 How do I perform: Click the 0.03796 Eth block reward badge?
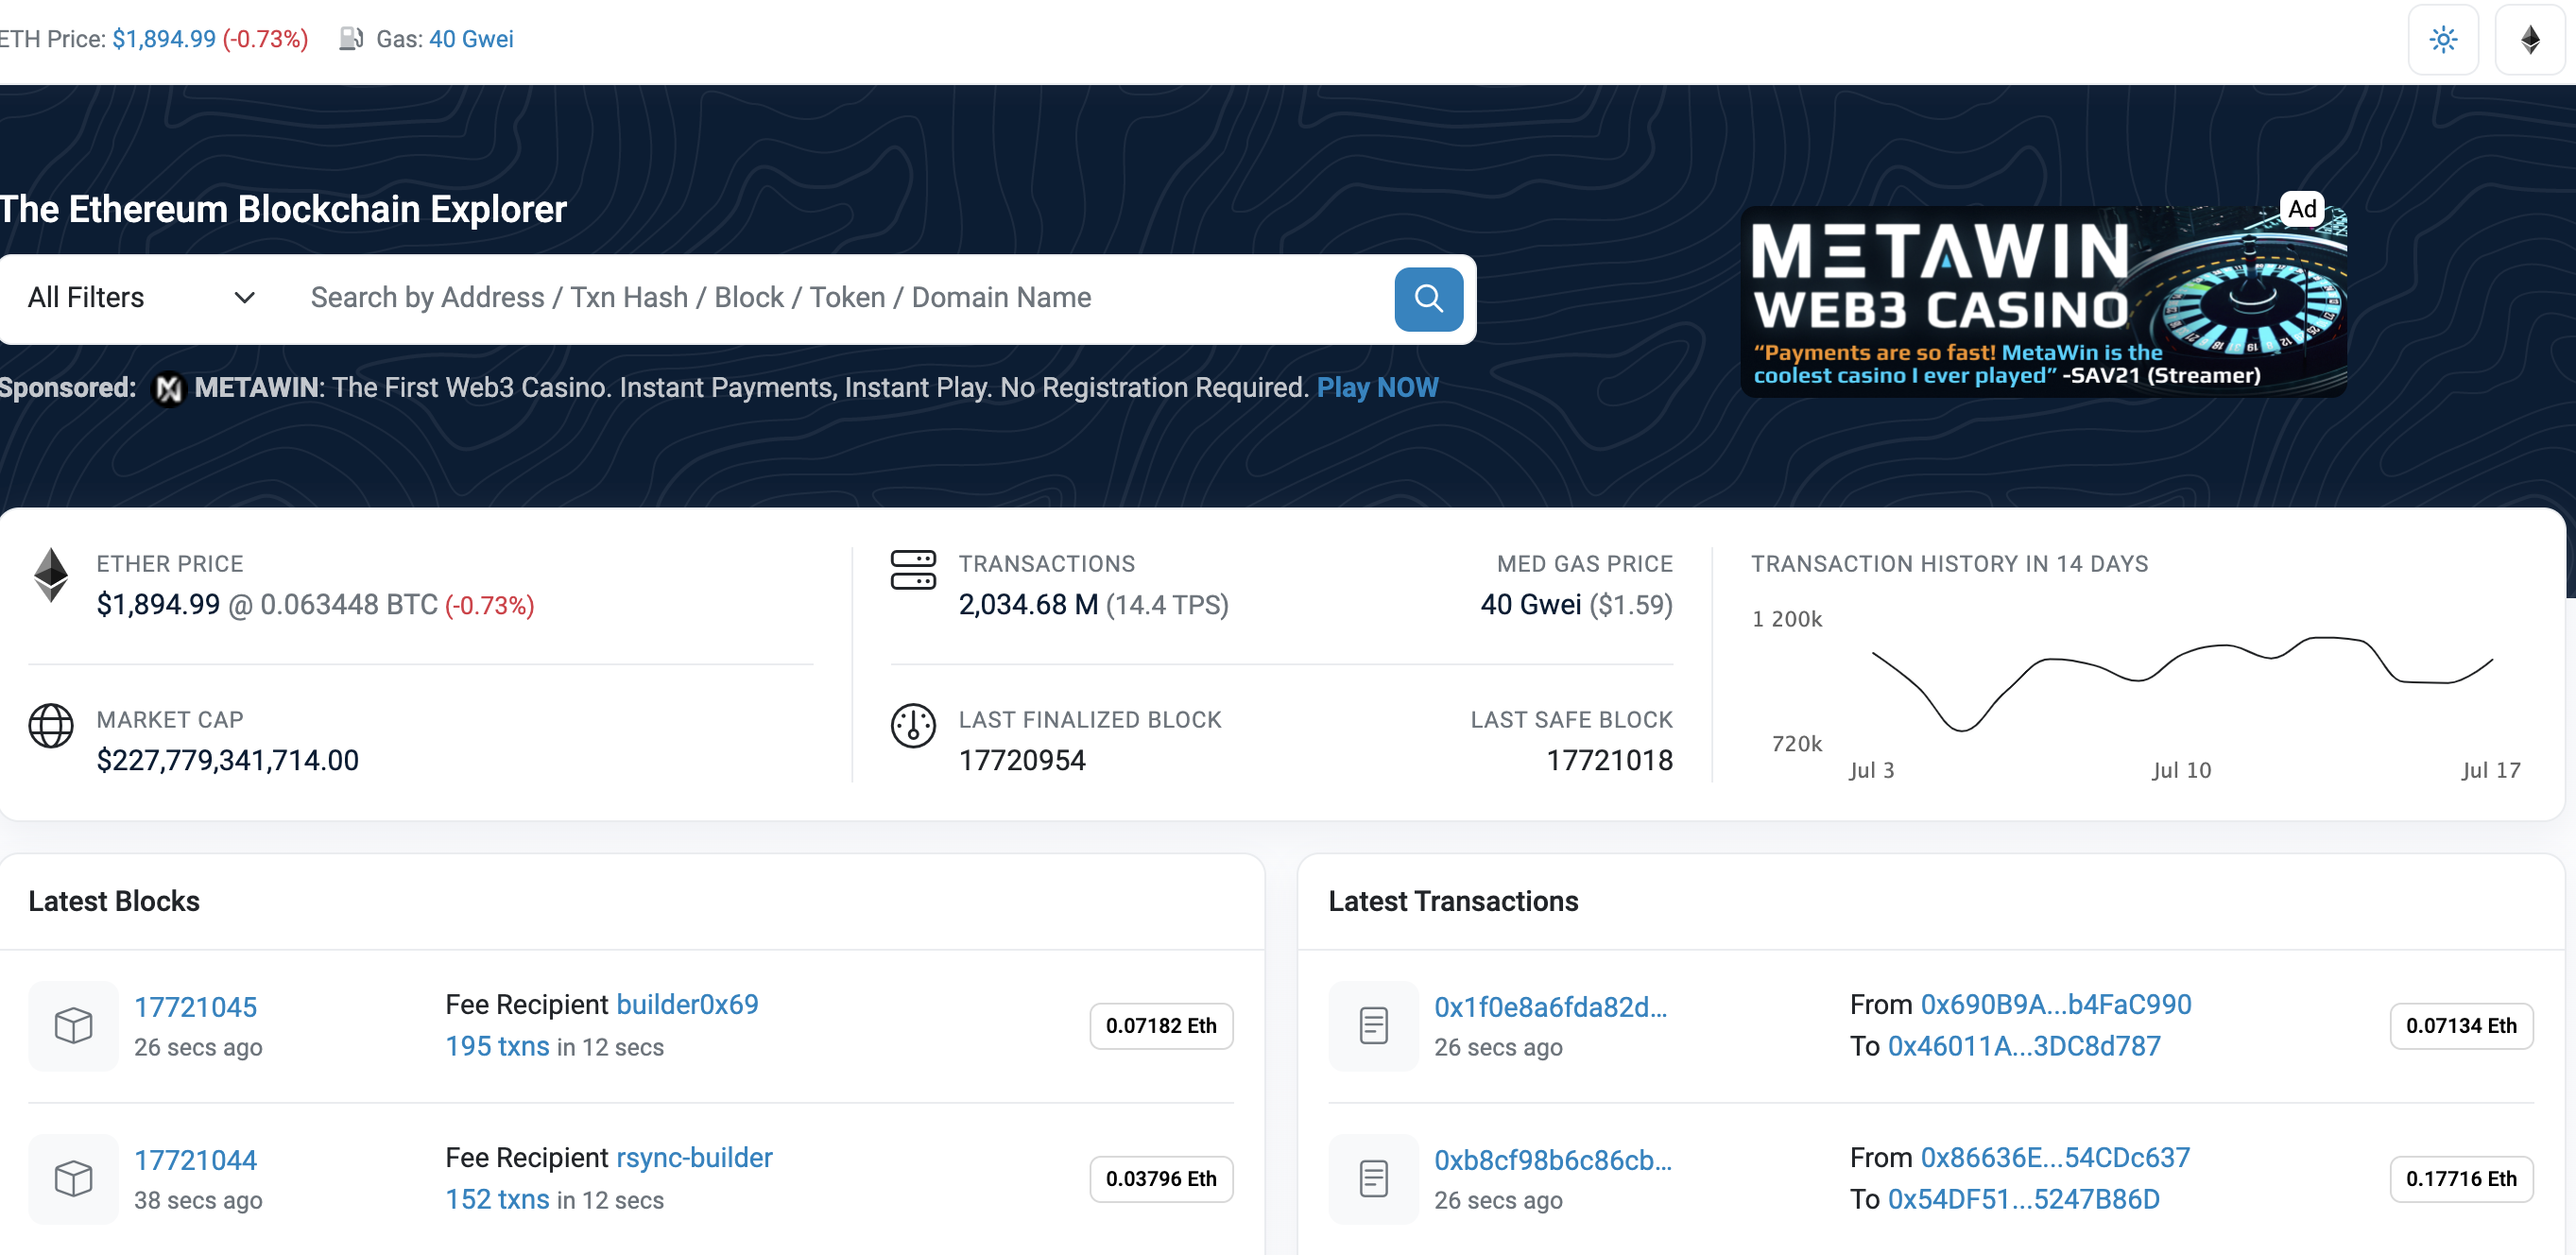pyautogui.click(x=1161, y=1179)
